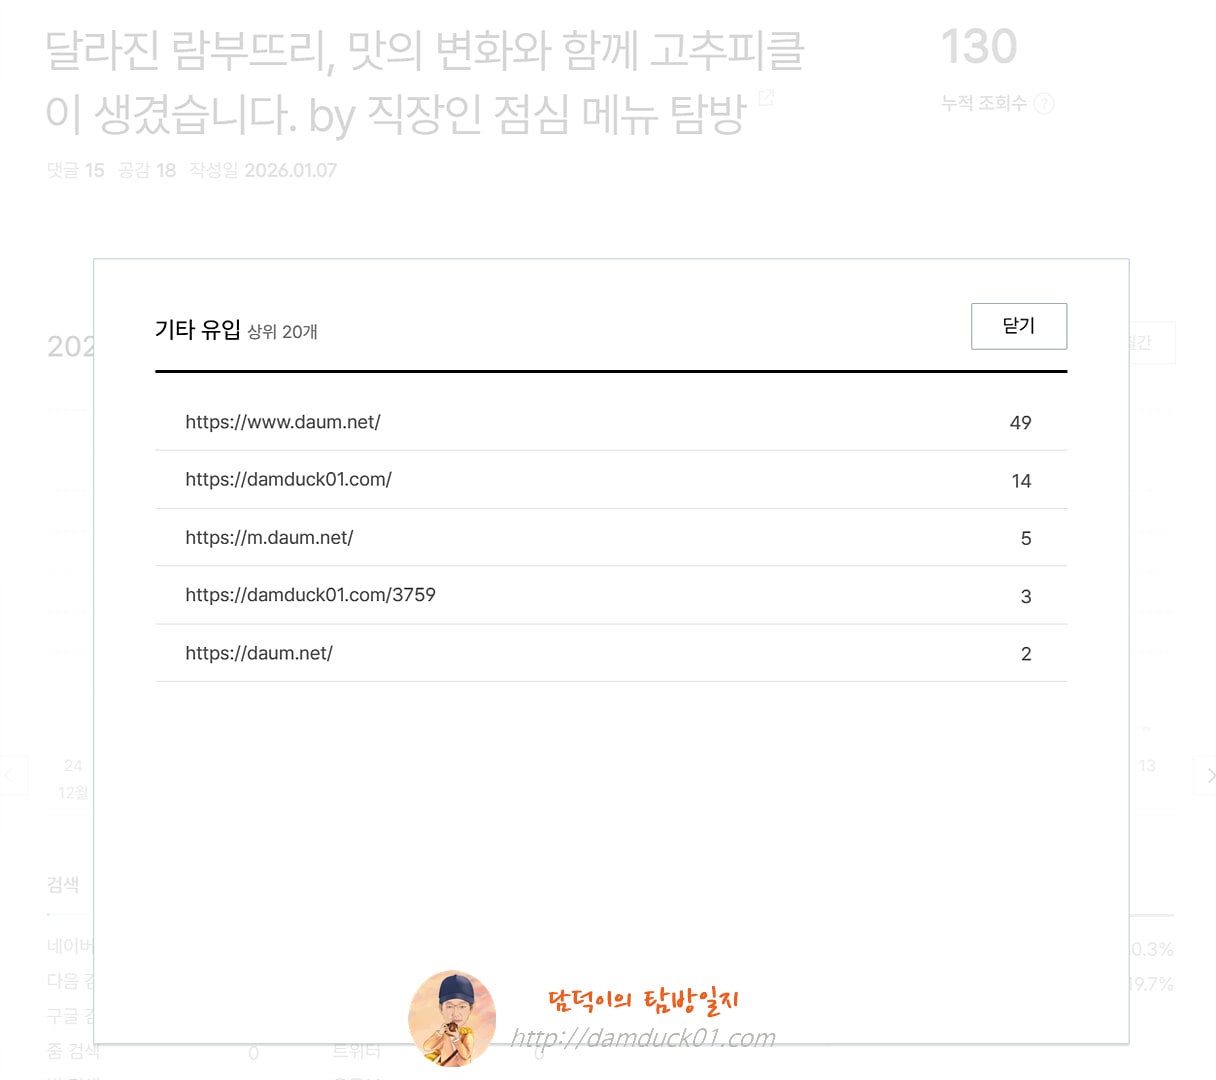Open the https://damduck01.com/ referral link

(289, 479)
